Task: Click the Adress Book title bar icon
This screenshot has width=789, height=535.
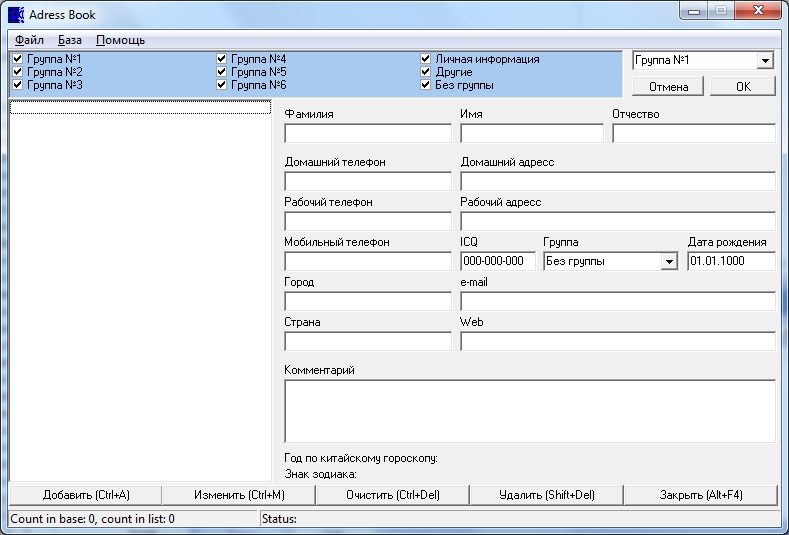Action: click(15, 15)
